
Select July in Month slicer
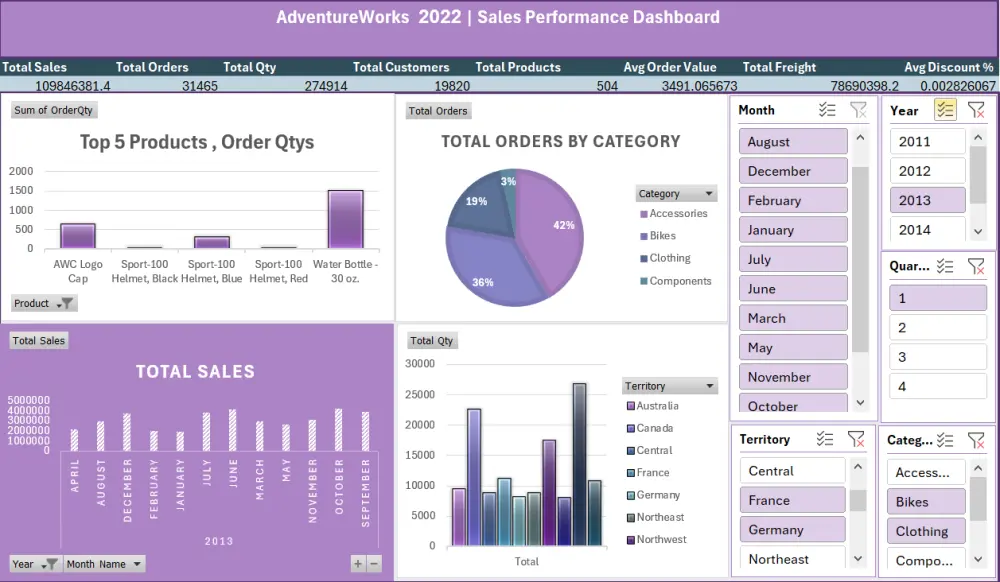click(x=793, y=259)
